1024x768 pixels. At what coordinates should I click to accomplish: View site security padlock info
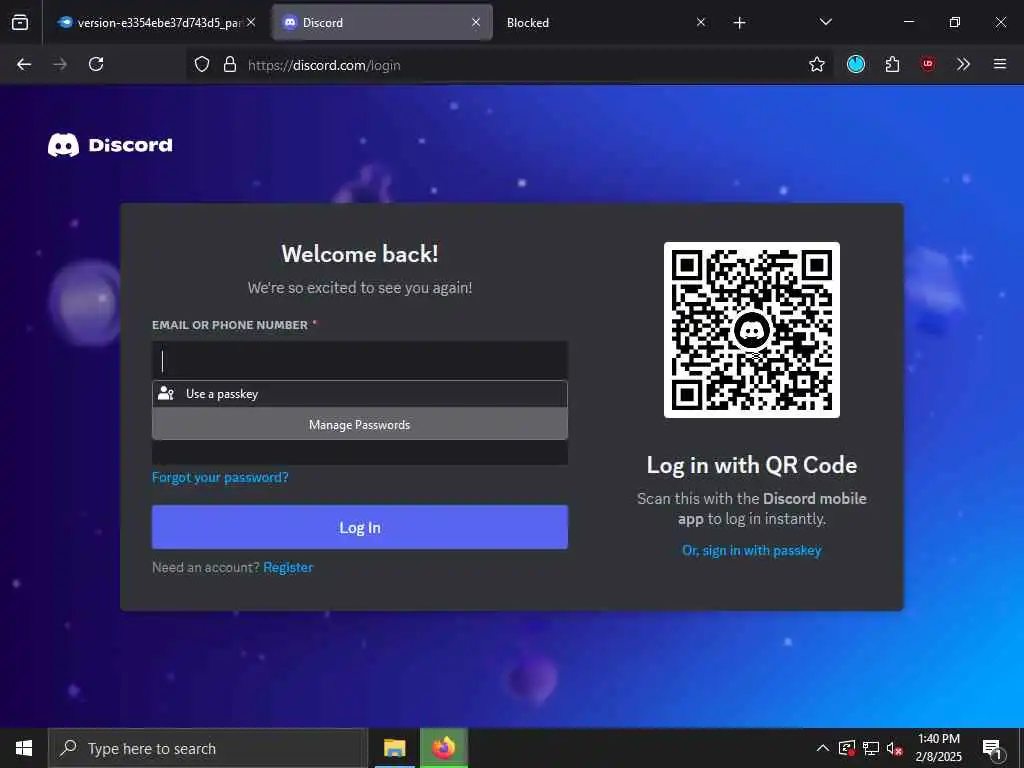coord(230,65)
